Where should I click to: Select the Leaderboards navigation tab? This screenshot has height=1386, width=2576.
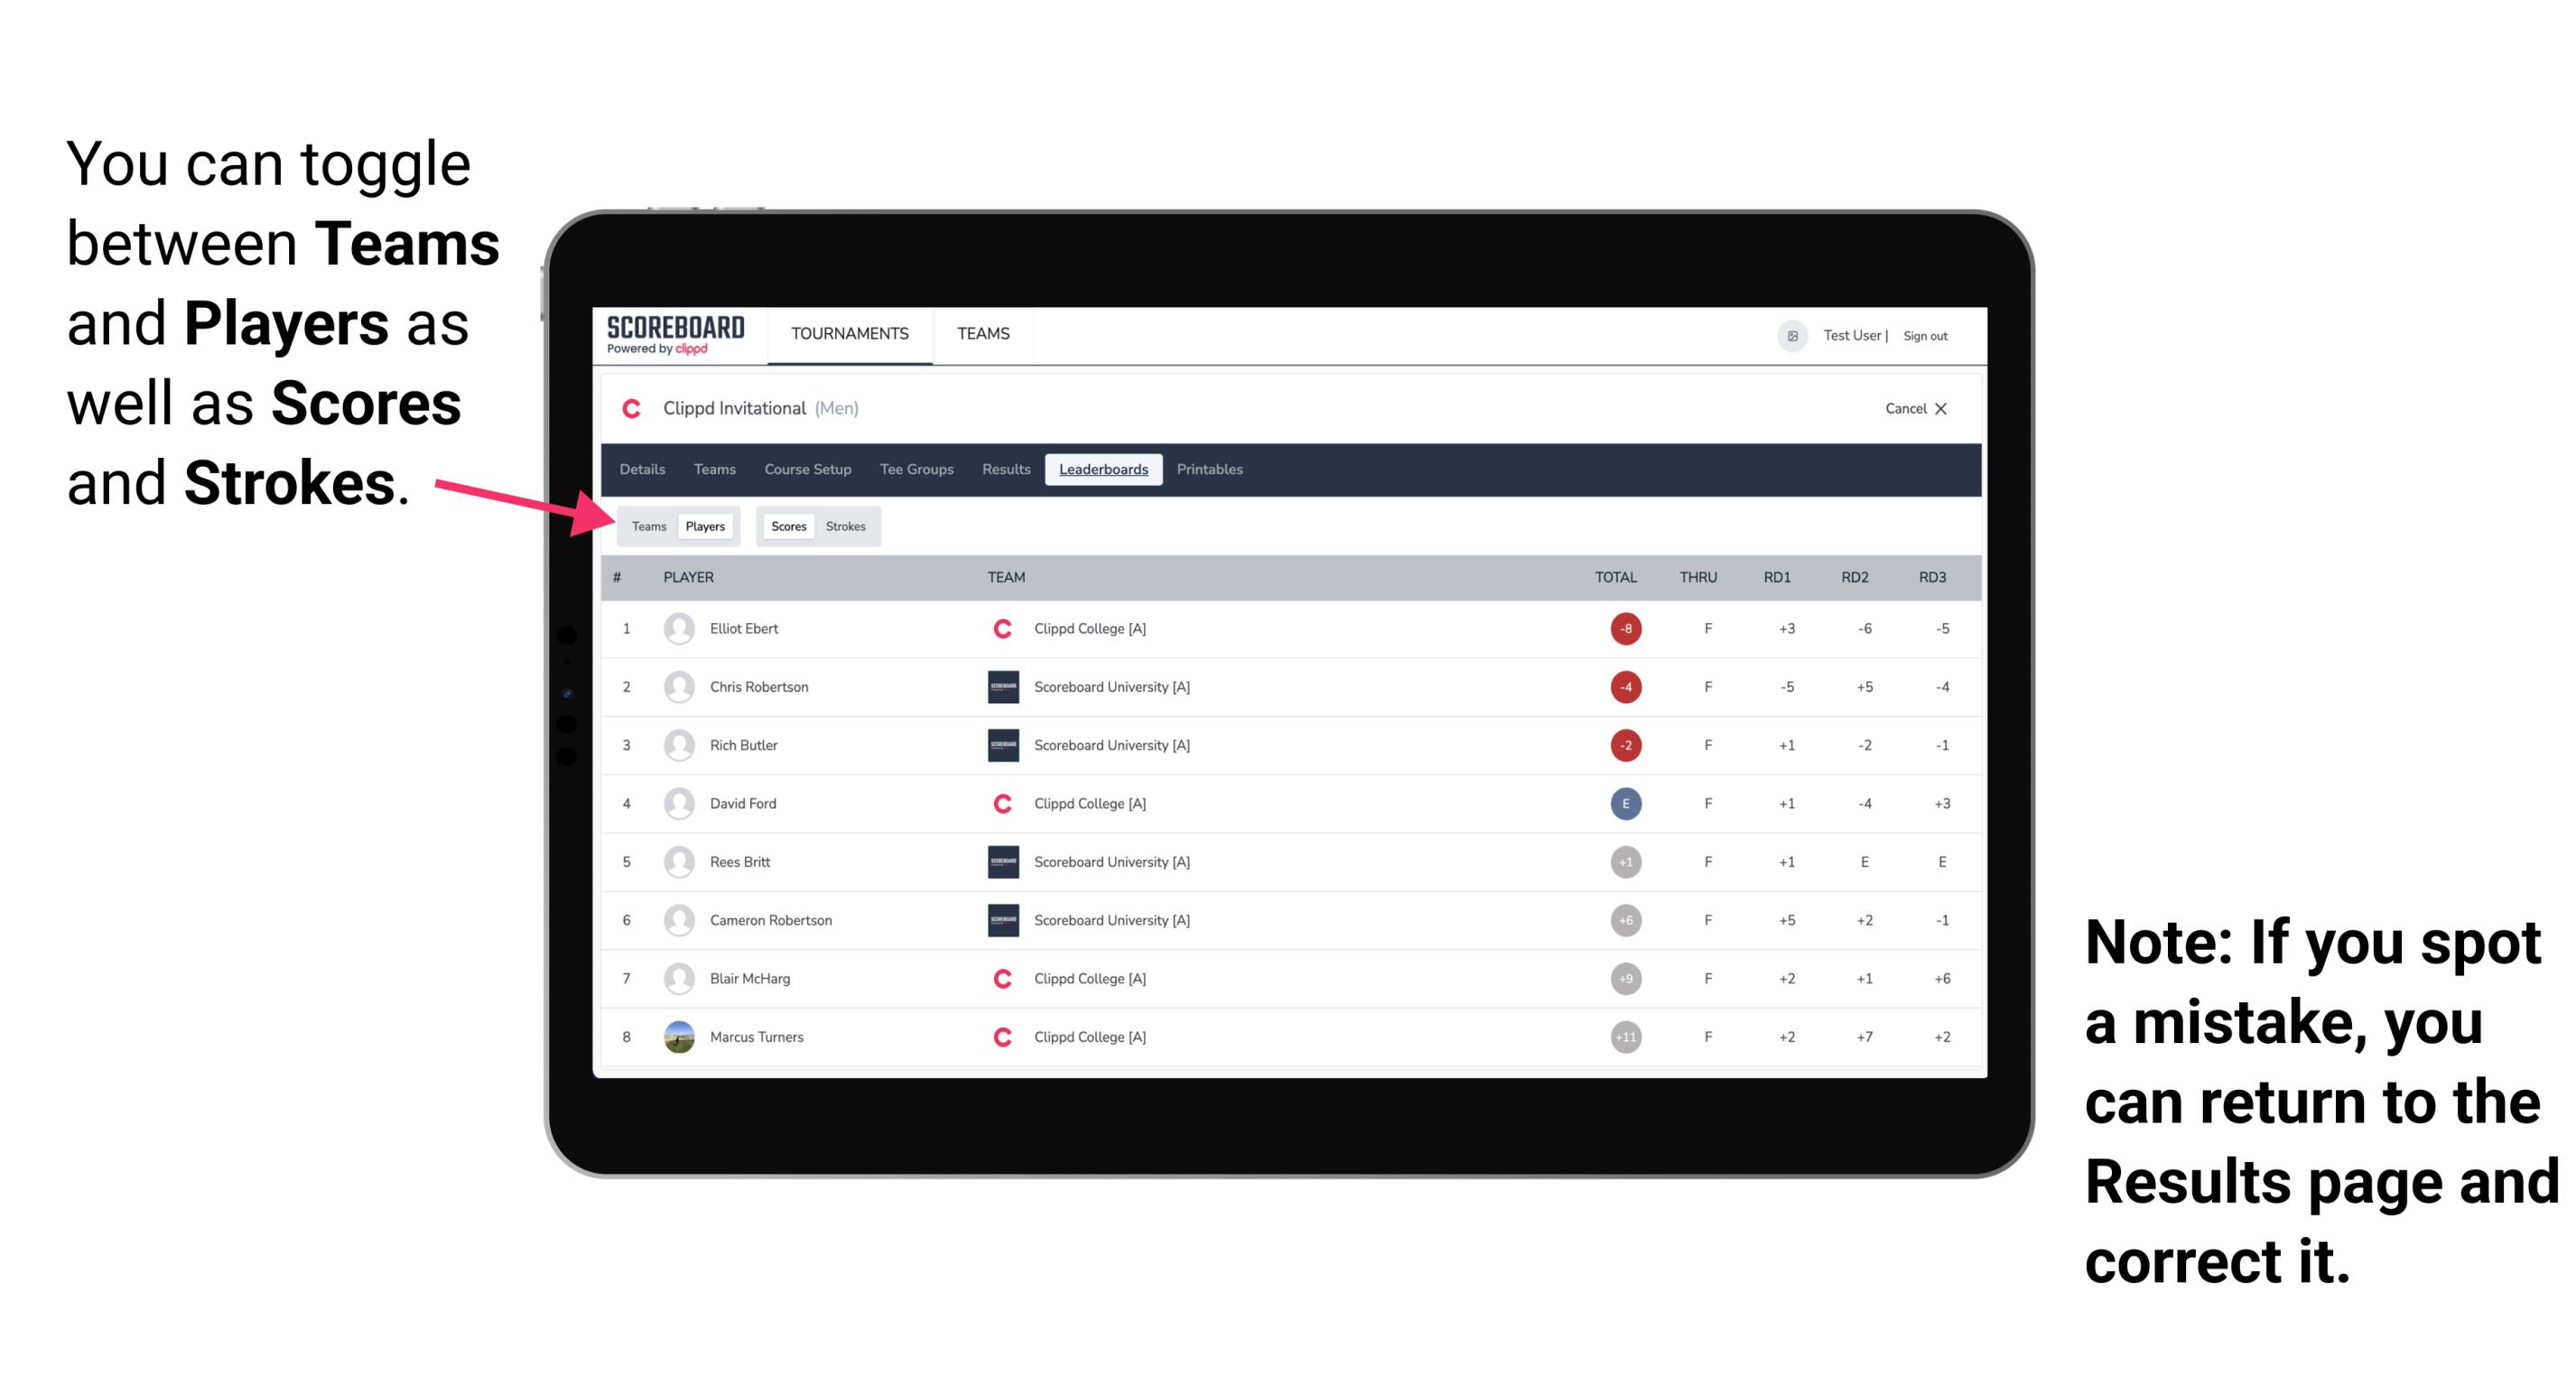pyautogui.click(x=1103, y=470)
